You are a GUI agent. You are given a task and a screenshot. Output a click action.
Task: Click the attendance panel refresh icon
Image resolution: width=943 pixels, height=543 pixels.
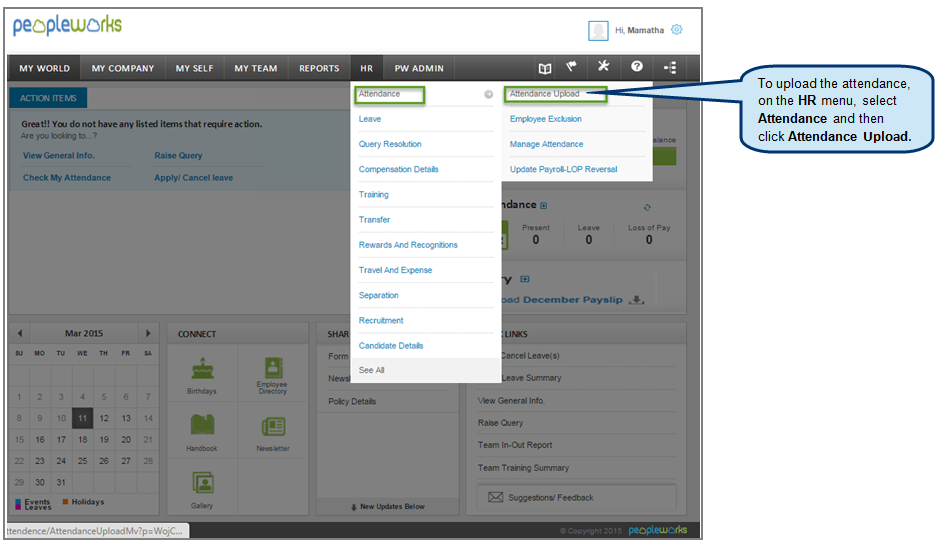647,207
